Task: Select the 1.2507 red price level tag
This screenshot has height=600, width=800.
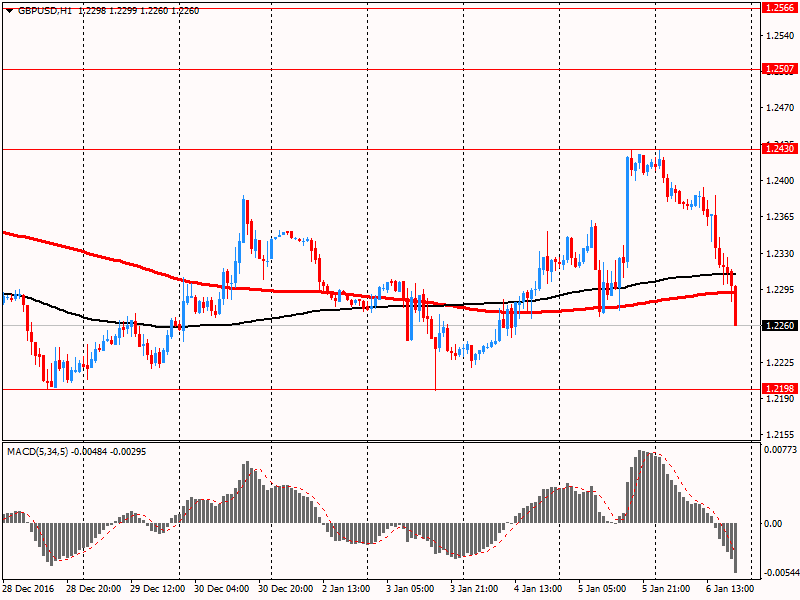Action: [x=777, y=70]
